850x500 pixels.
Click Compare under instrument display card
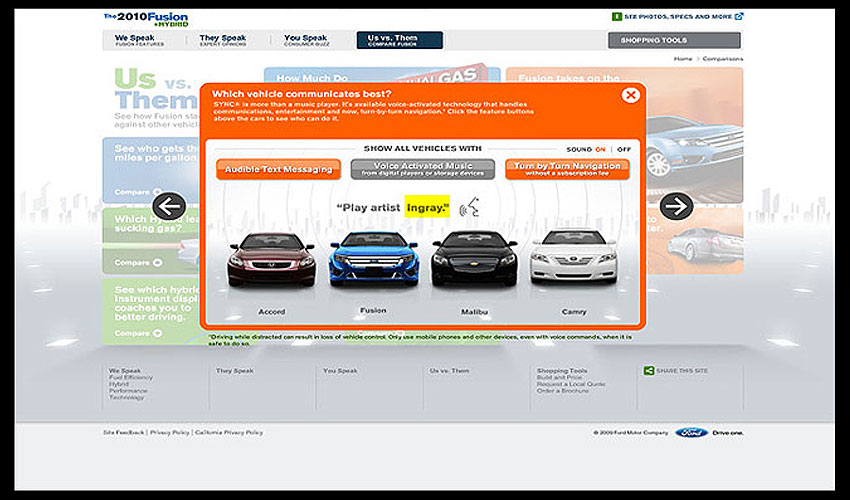coord(138,333)
